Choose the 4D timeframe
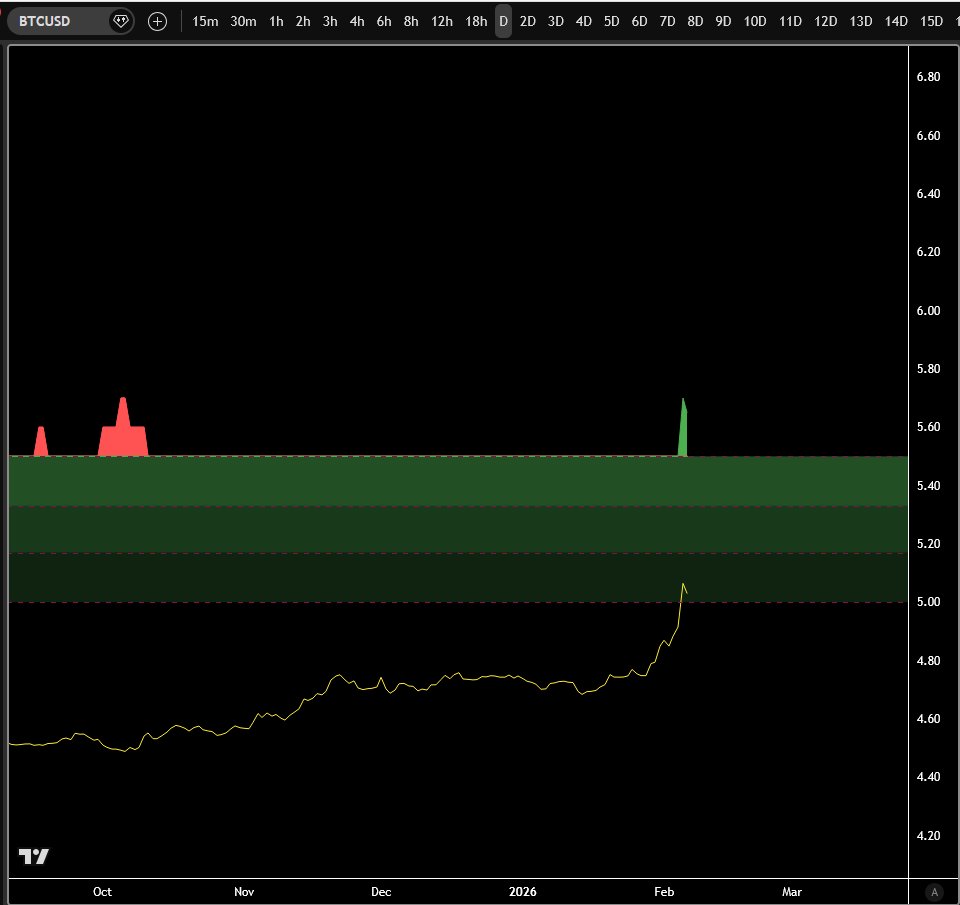960x905 pixels. pos(583,21)
